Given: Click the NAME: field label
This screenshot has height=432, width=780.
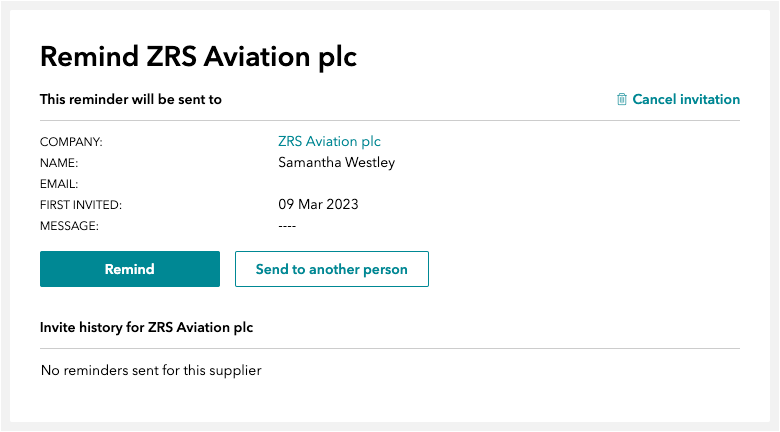Looking at the screenshot, I should tap(59, 163).
